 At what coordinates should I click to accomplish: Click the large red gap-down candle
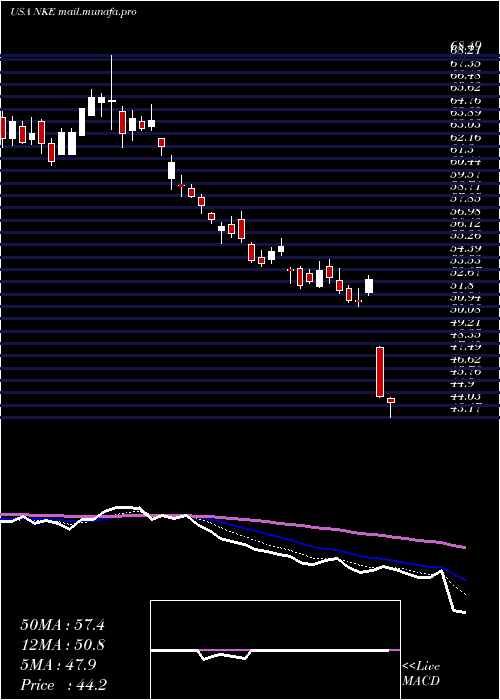(380, 372)
